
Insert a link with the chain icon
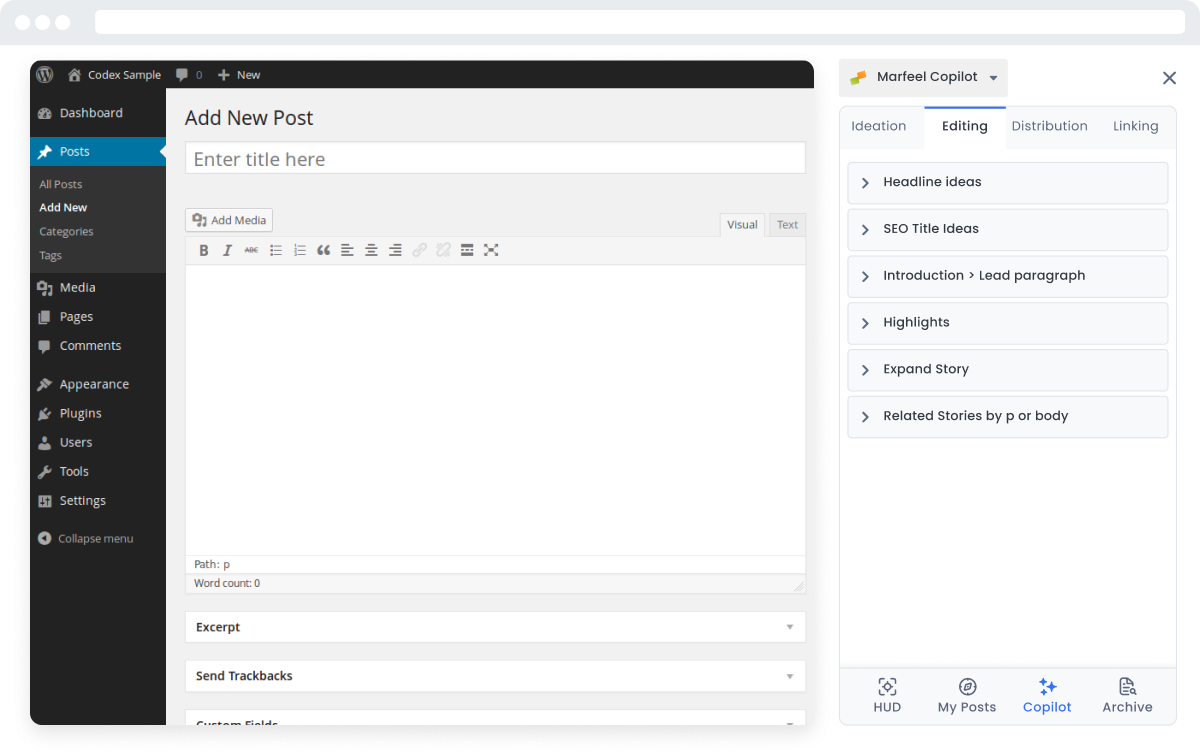tap(419, 250)
